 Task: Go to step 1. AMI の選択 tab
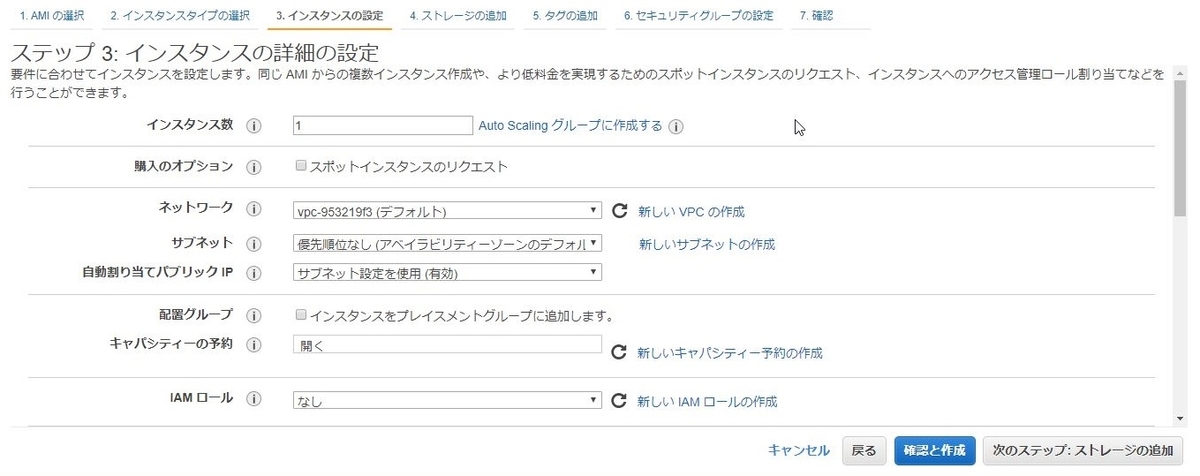pyautogui.click(x=52, y=16)
